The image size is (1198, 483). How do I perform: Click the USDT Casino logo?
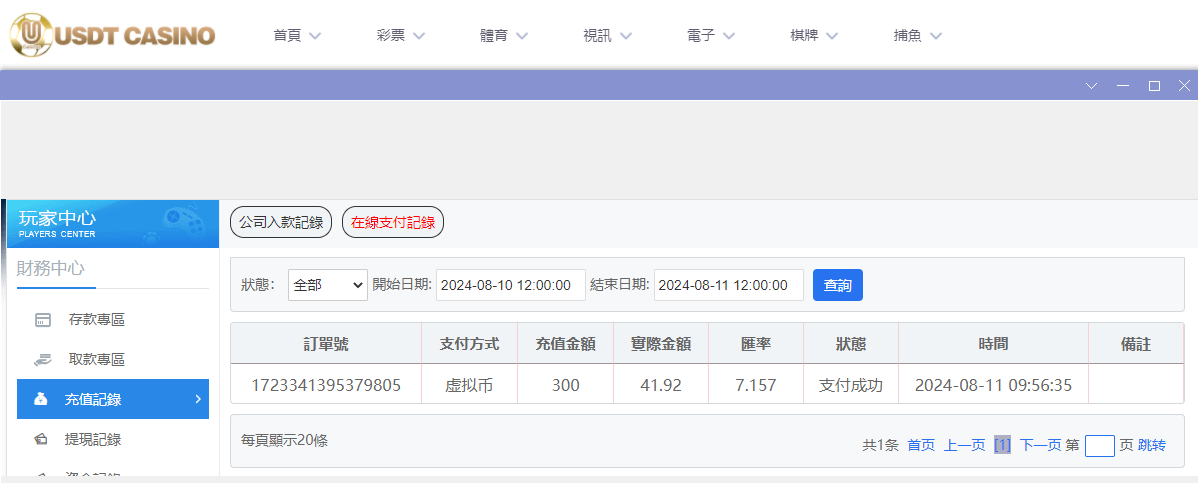112,35
